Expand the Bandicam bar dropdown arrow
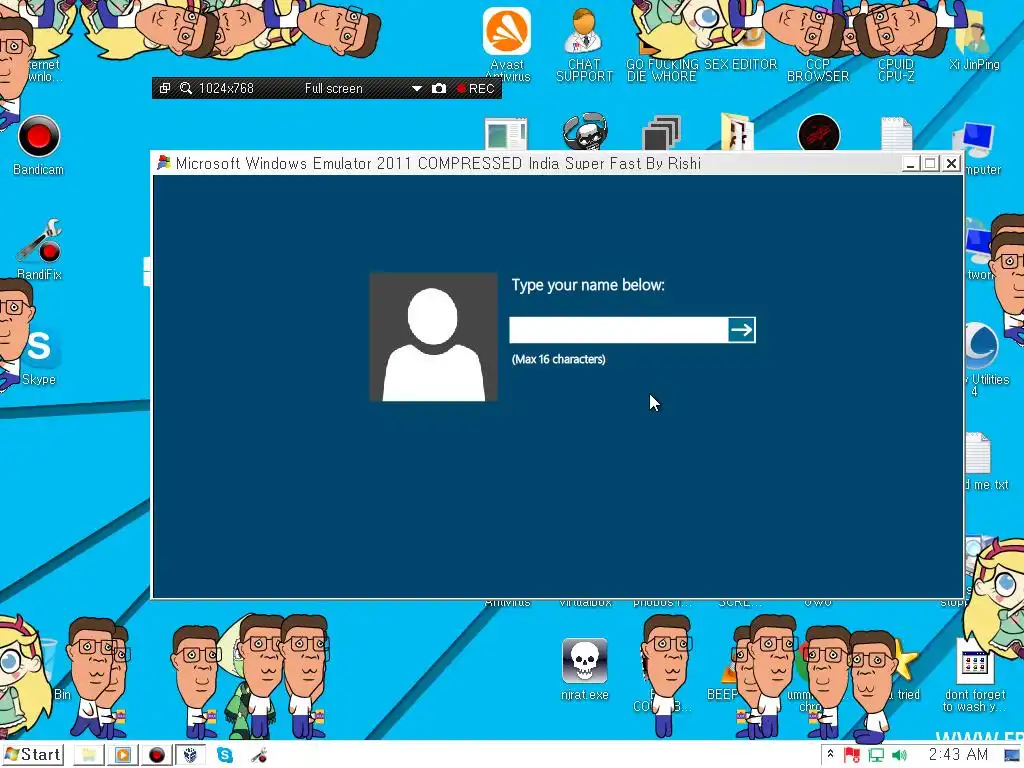 417,88
